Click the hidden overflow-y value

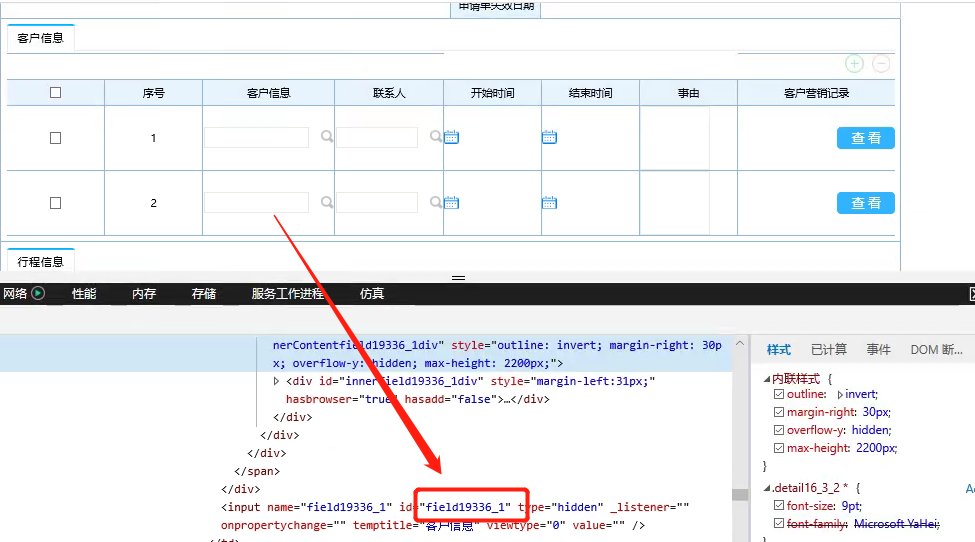pyautogui.click(x=870, y=430)
